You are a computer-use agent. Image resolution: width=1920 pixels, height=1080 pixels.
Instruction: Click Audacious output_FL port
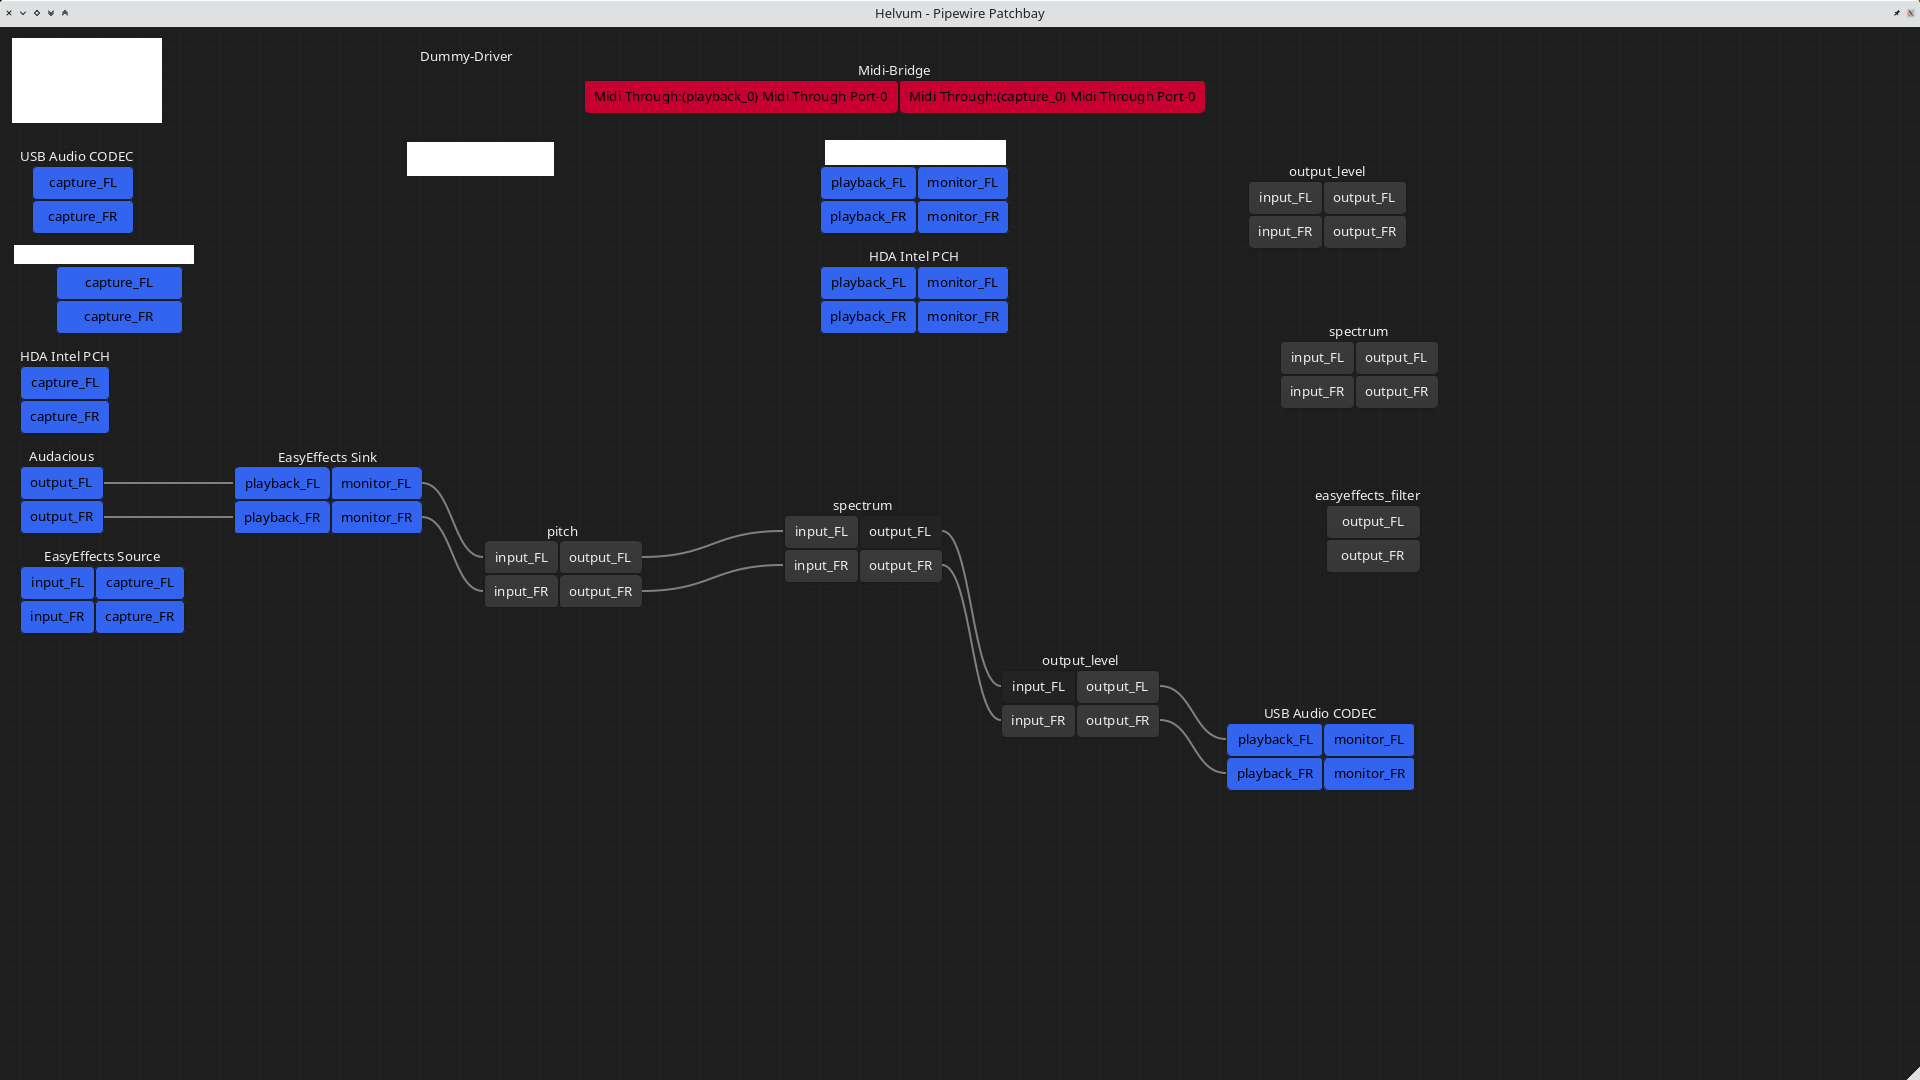(61, 483)
